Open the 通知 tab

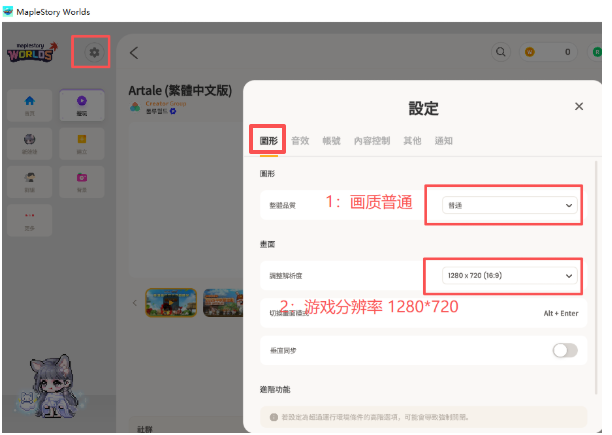pos(443,141)
